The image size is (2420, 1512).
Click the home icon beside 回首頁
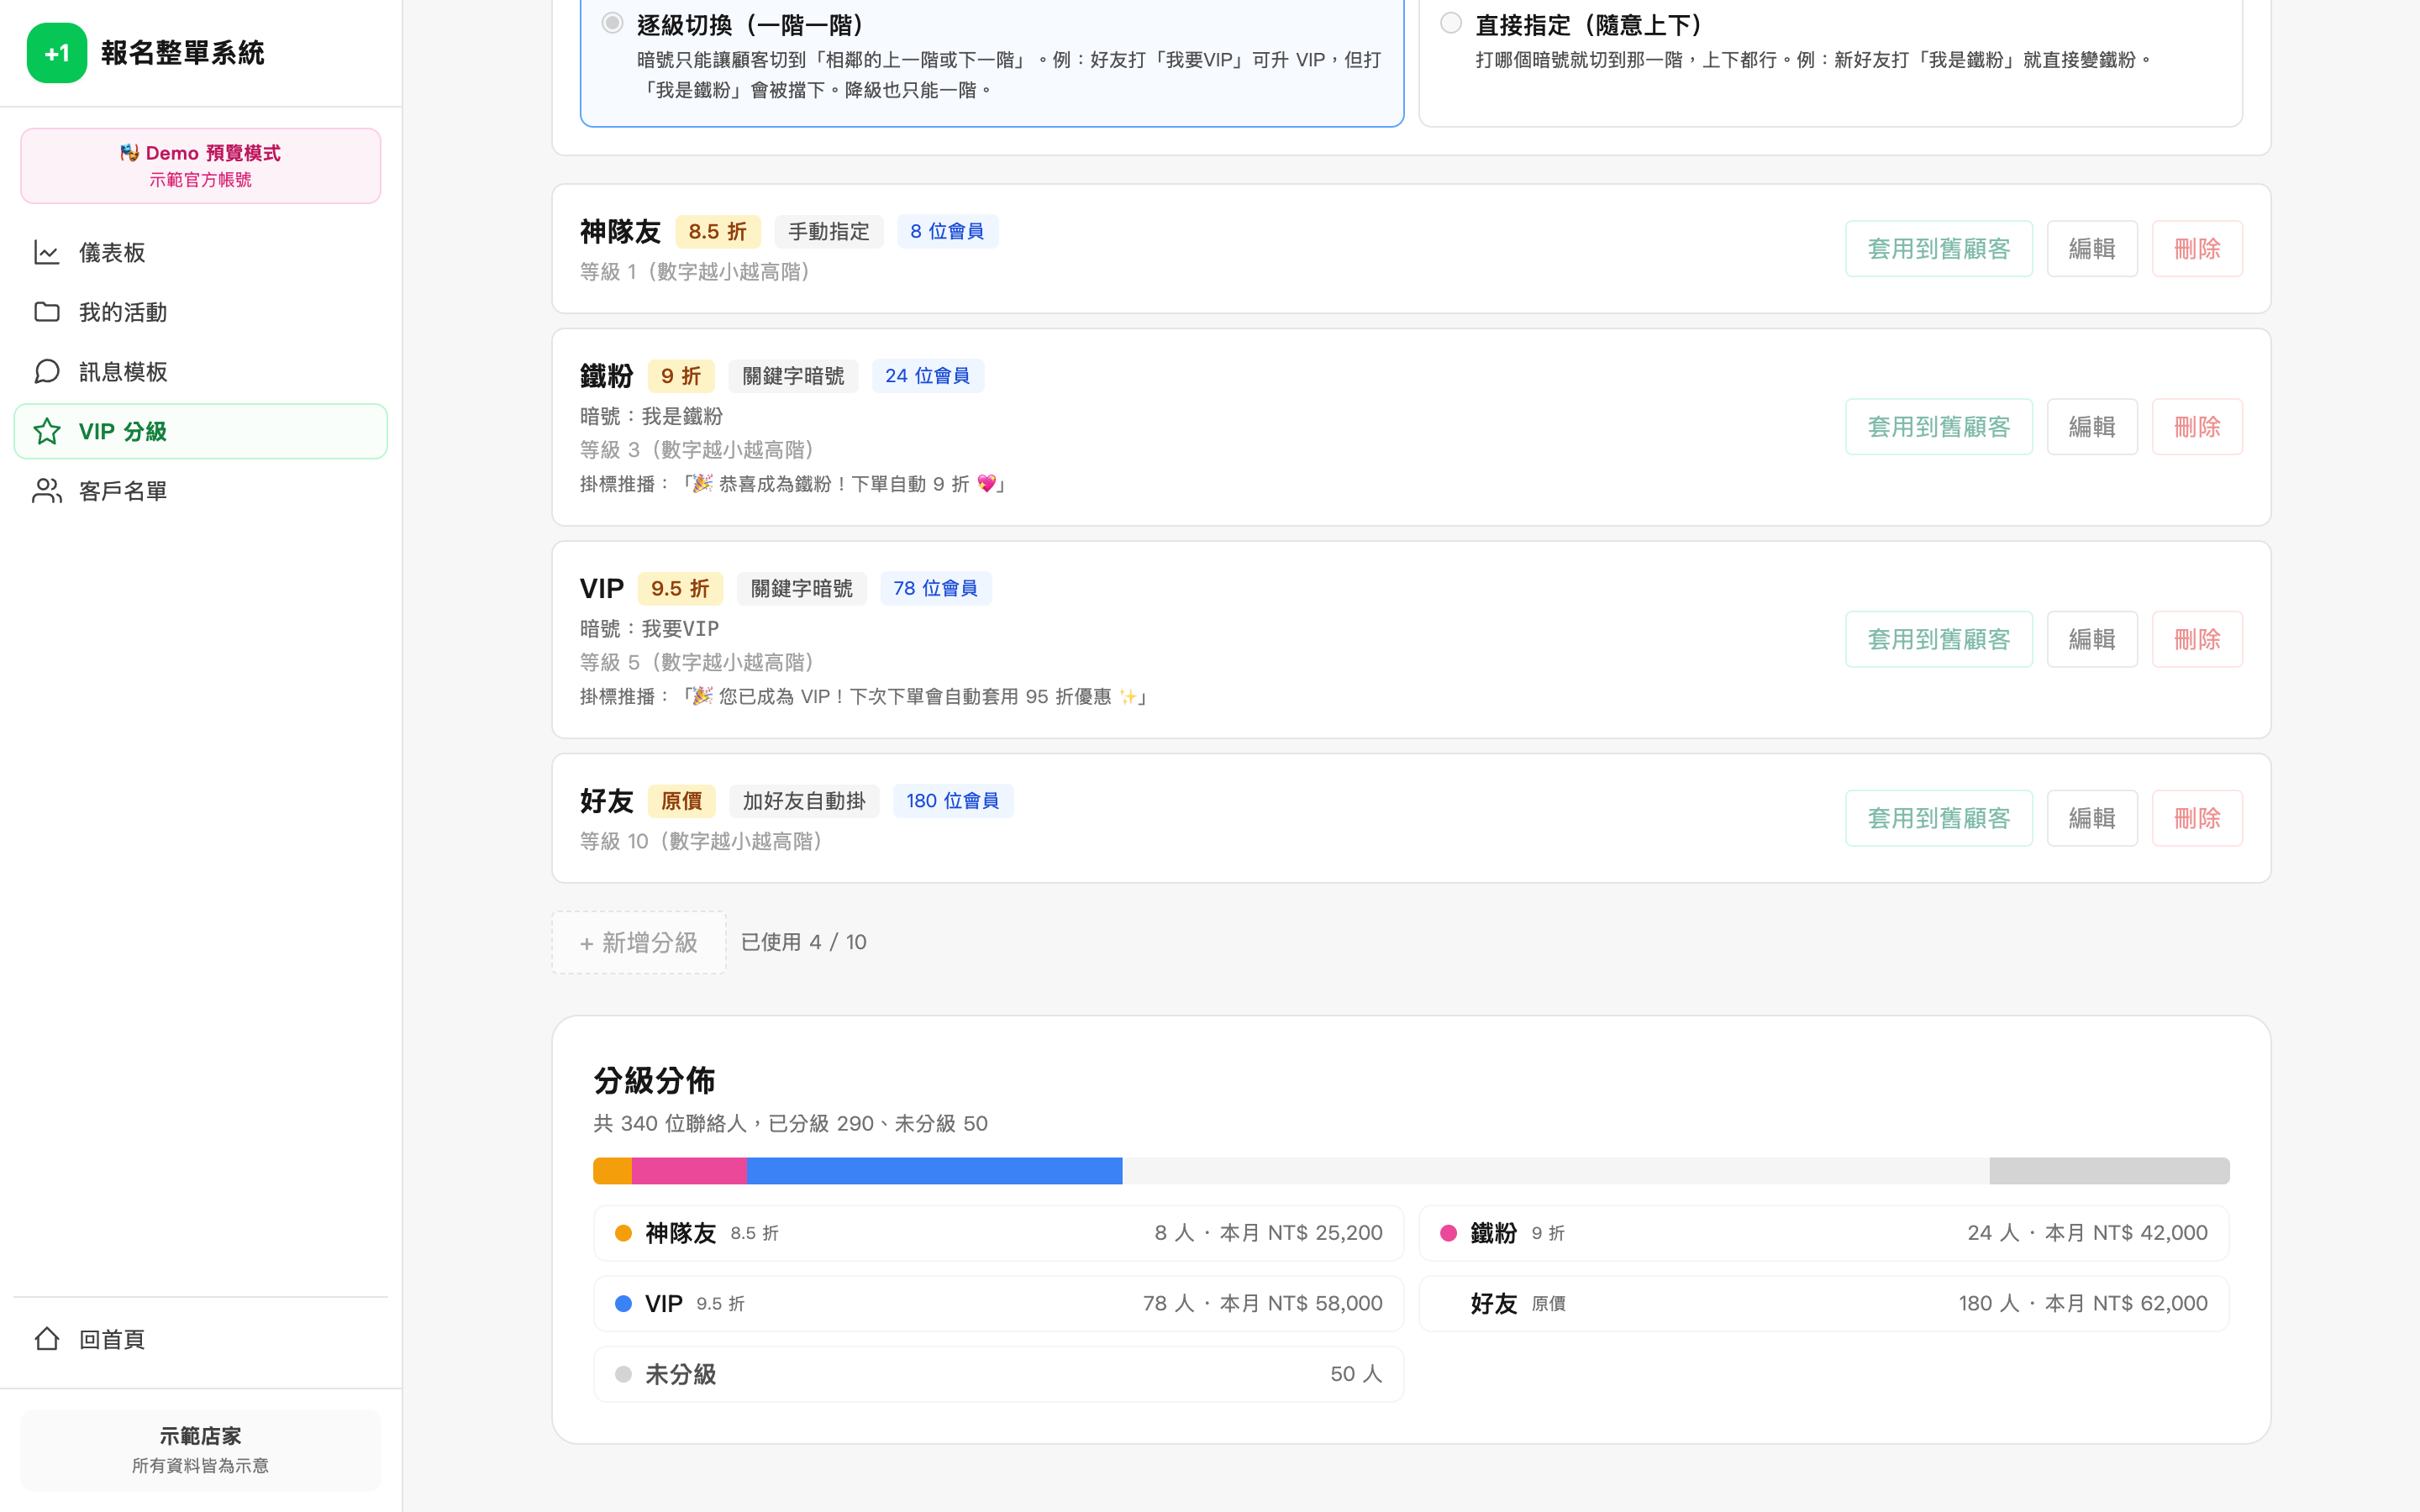click(x=47, y=1339)
